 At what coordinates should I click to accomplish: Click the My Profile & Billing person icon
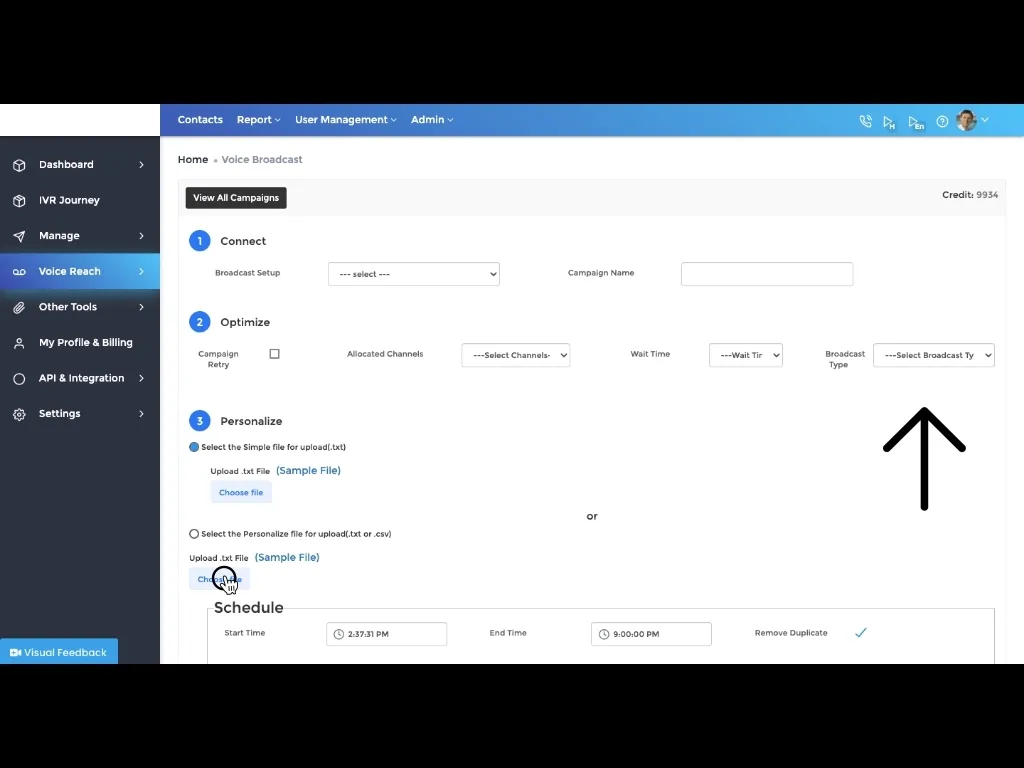pyautogui.click(x=19, y=343)
